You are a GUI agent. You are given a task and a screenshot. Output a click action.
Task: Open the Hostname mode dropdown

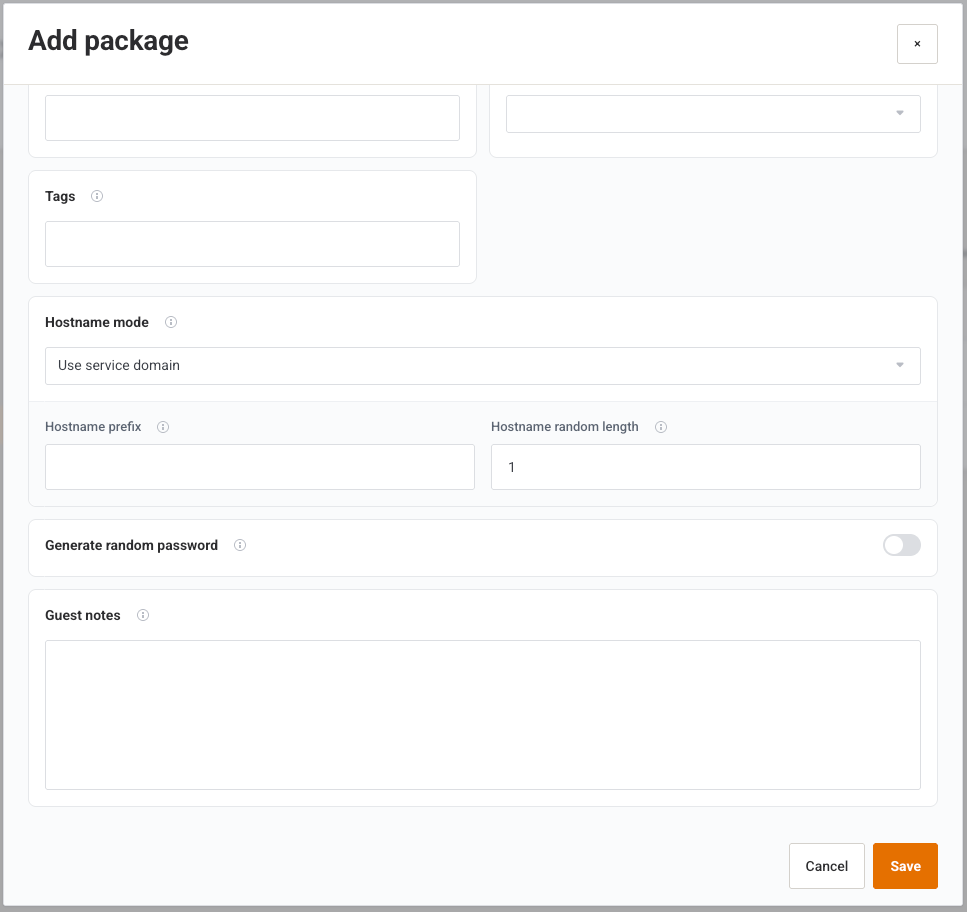(482, 366)
